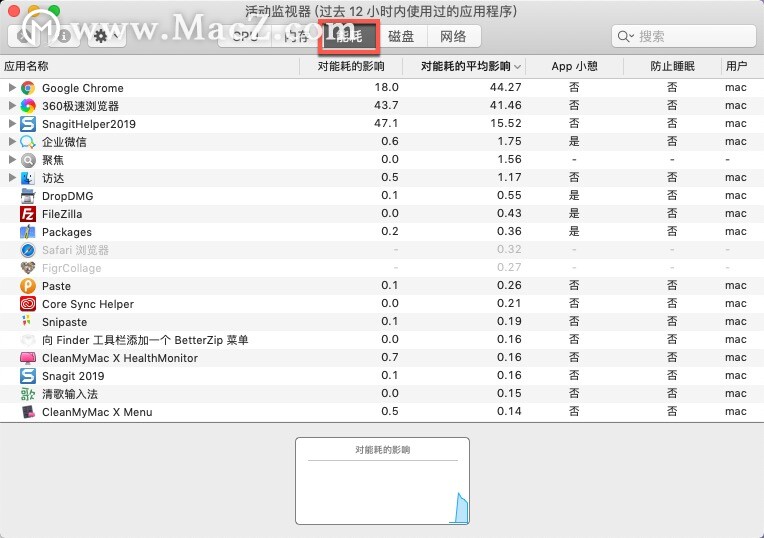Expand the Google Chrome process group
This screenshot has height=538, width=764.
point(12,88)
